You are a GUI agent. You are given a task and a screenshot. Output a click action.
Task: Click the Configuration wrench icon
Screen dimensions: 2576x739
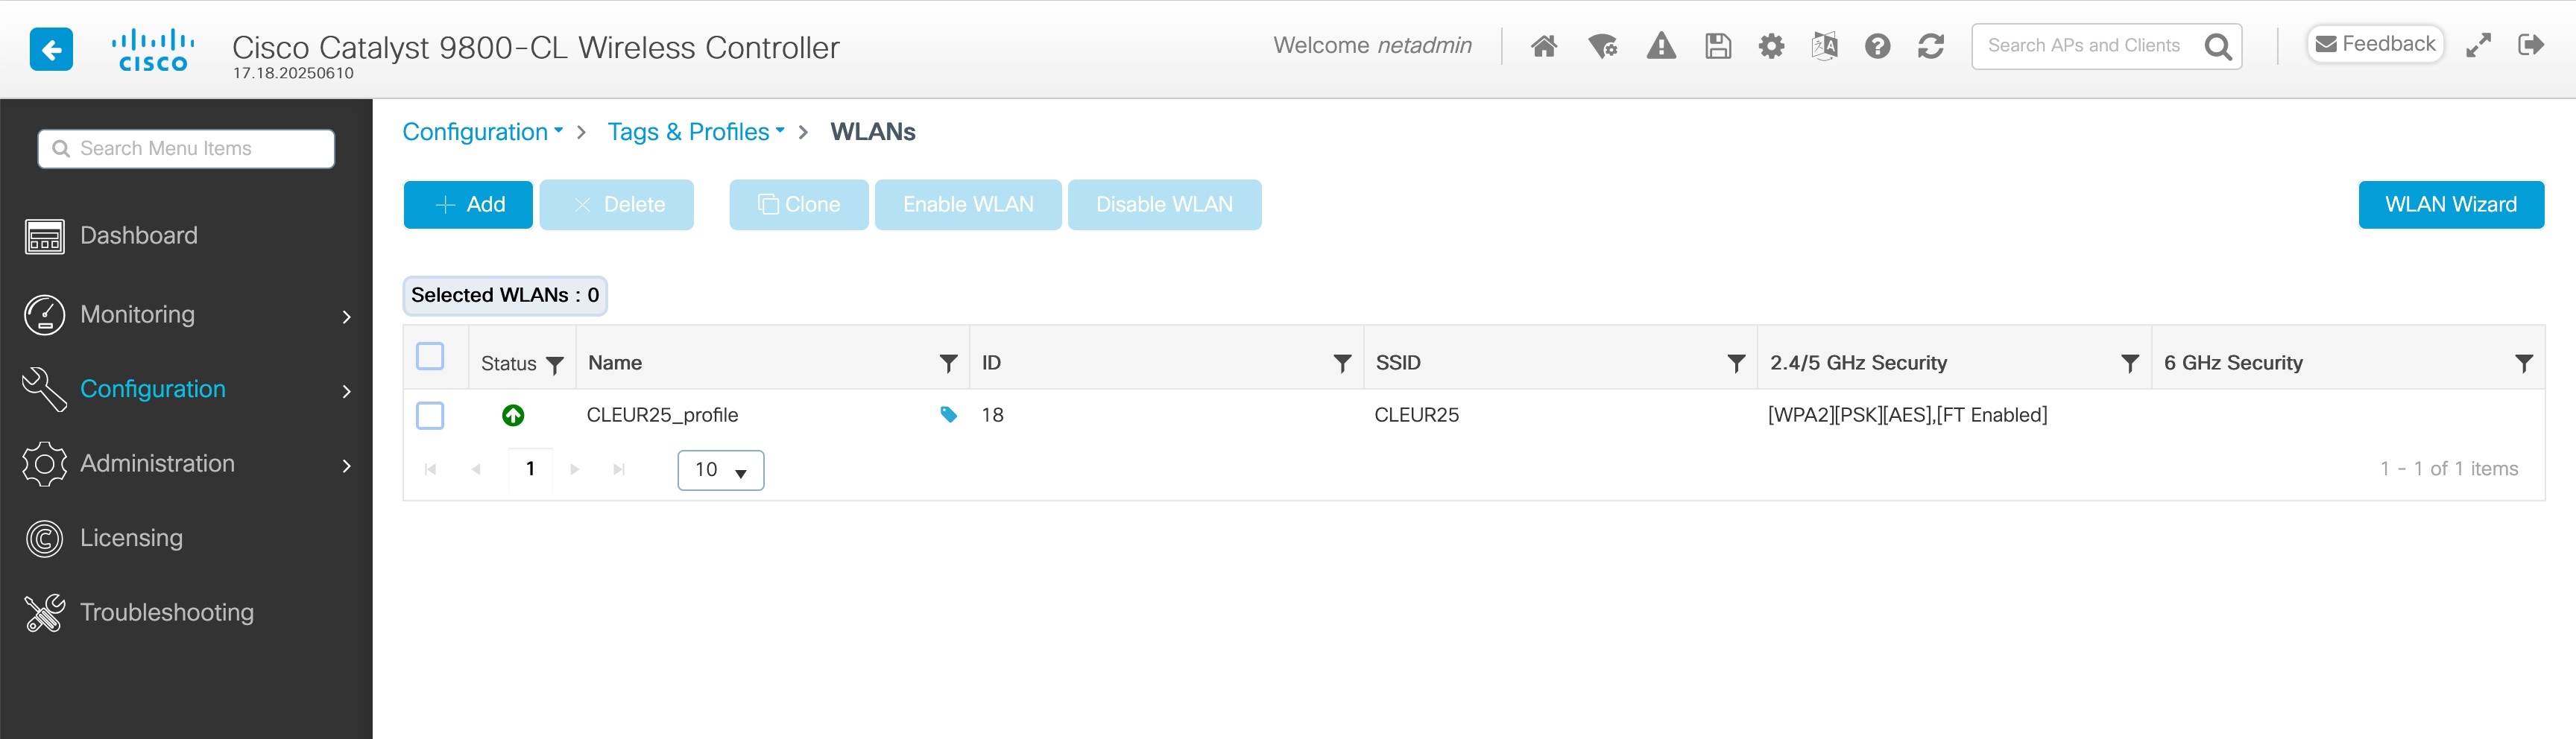[45, 389]
